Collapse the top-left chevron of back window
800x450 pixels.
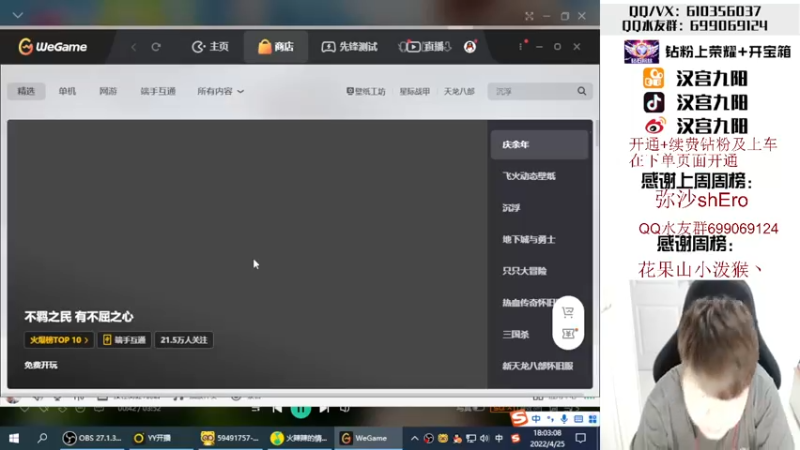point(18,15)
